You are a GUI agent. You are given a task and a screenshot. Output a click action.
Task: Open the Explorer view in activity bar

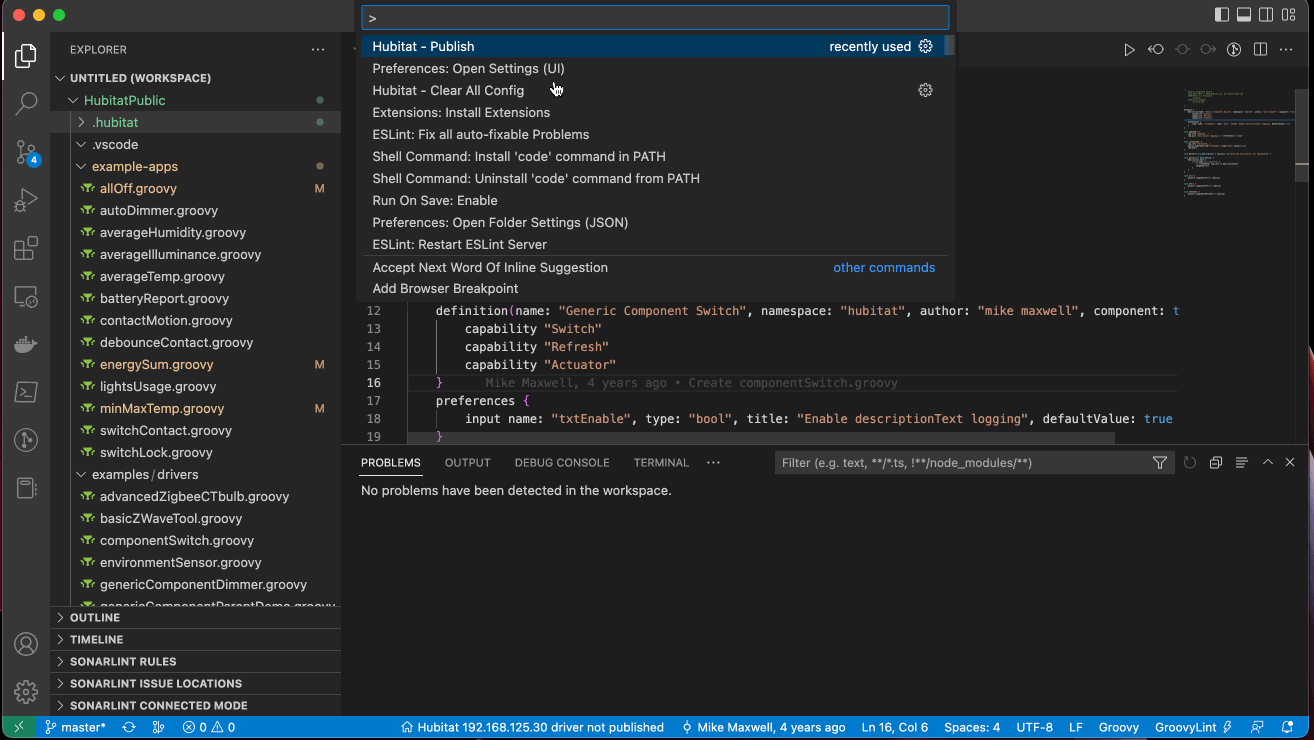(x=26, y=56)
